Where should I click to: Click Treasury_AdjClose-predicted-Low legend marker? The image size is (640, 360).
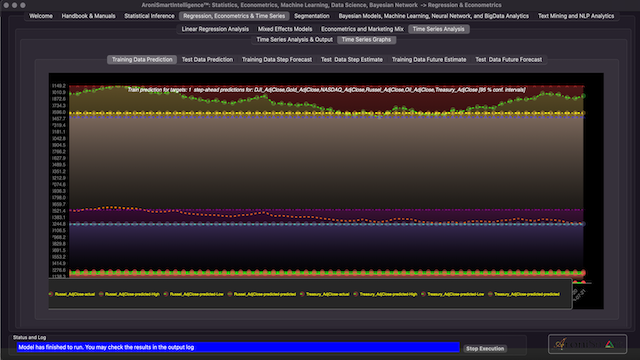(x=423, y=294)
